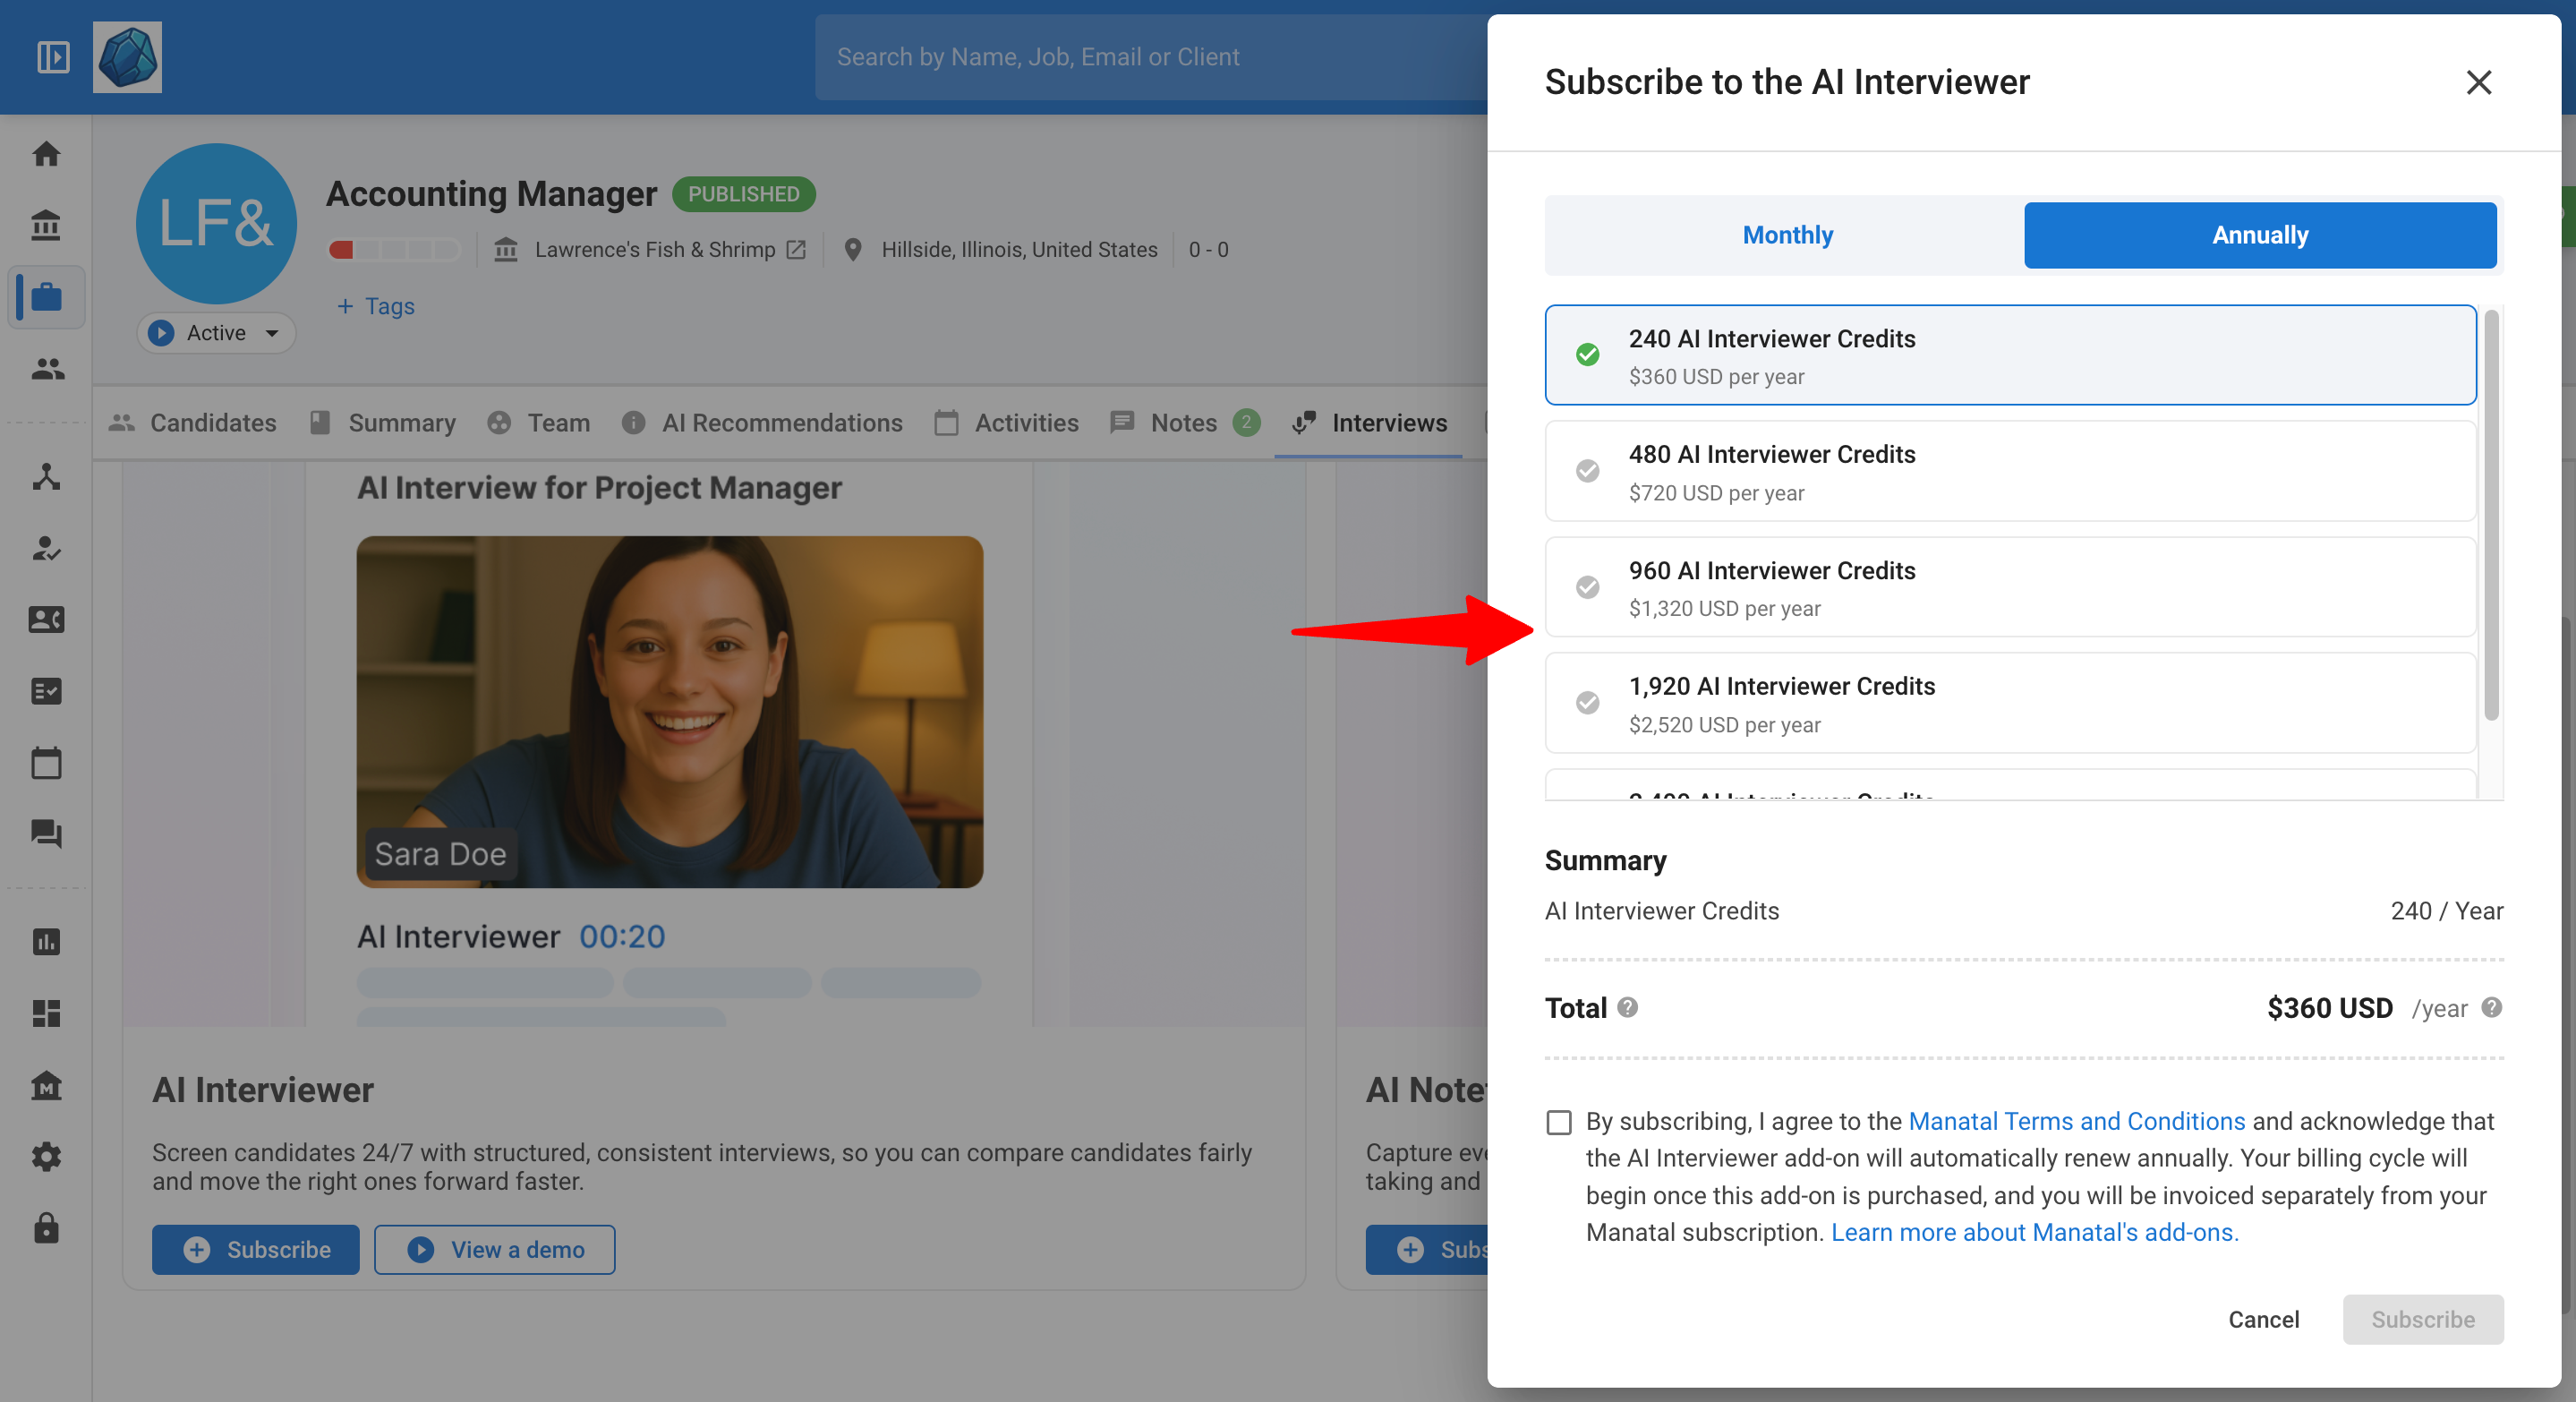Image resolution: width=2576 pixels, height=1402 pixels.
Task: Open the Candidates people sidebar icon
Action: pos(46,369)
